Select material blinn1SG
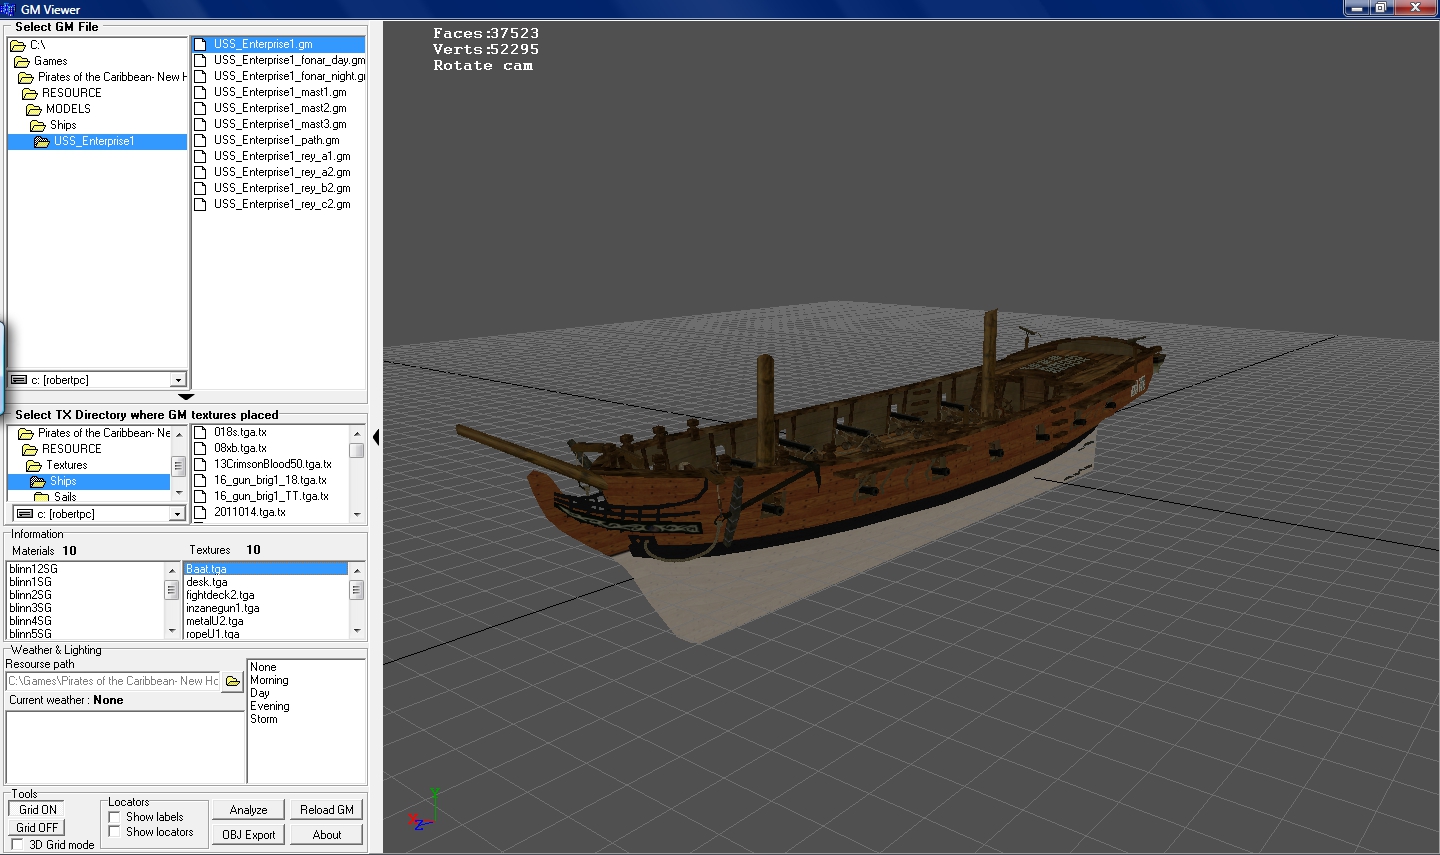1440x855 pixels. 30,582
